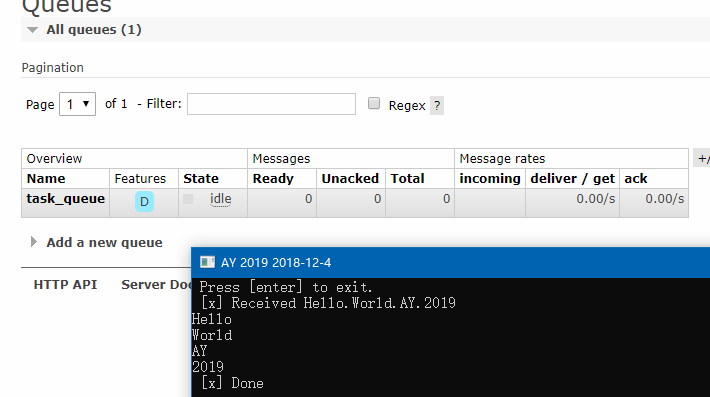
Task: Open the Regex help question mark
Action: click(437, 105)
